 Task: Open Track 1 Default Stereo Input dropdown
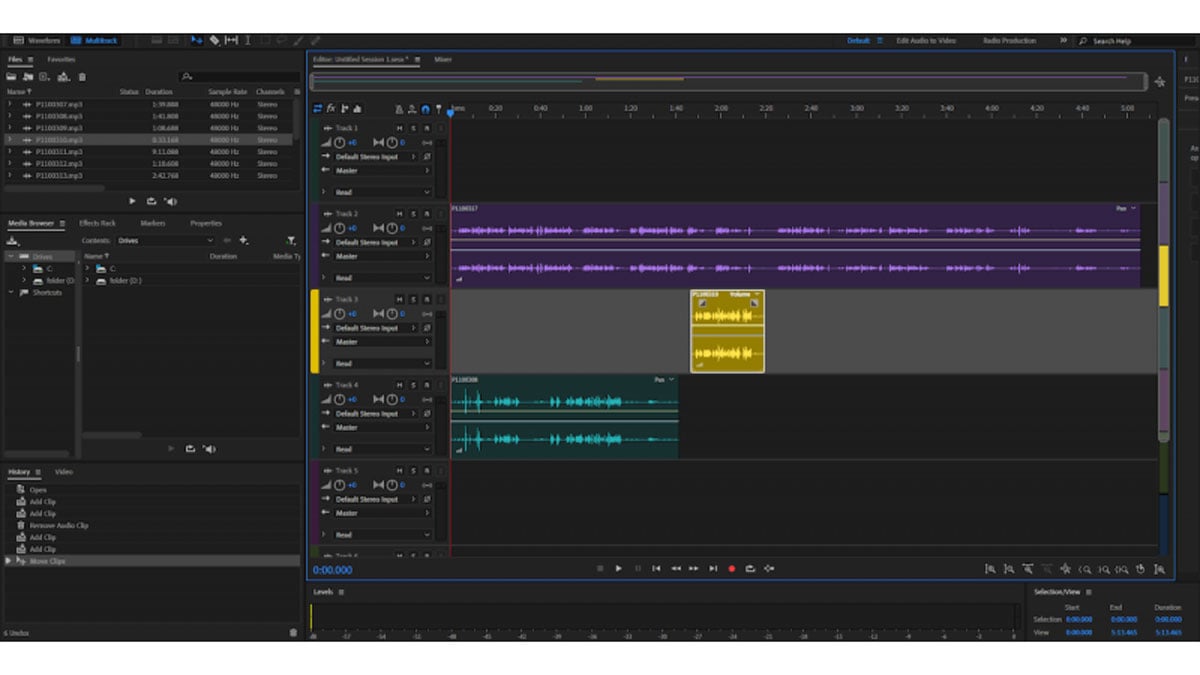pyautogui.click(x=376, y=157)
